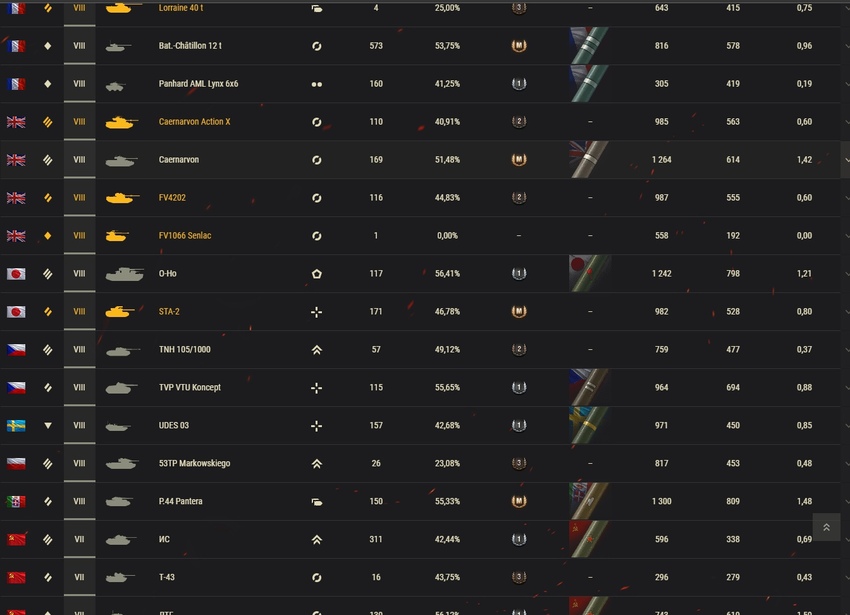Screen dimensions: 850x615
Task: Select the TNH 105/1000 table row
Action: click(420, 350)
